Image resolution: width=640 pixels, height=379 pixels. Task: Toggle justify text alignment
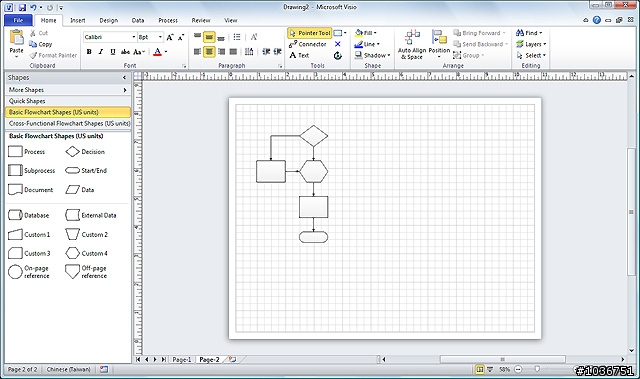(233, 52)
